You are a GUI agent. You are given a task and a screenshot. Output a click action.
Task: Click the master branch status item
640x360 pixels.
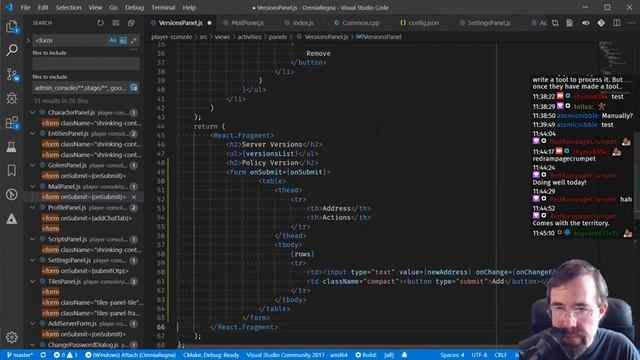[20, 355]
